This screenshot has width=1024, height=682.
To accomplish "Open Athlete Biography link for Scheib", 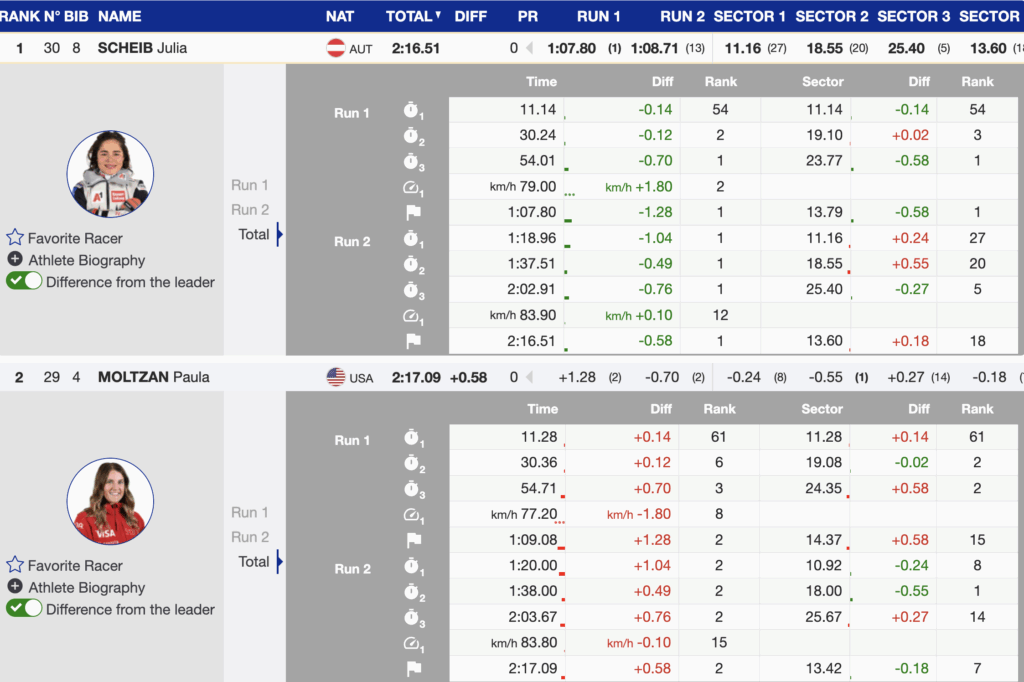I will click(86, 260).
